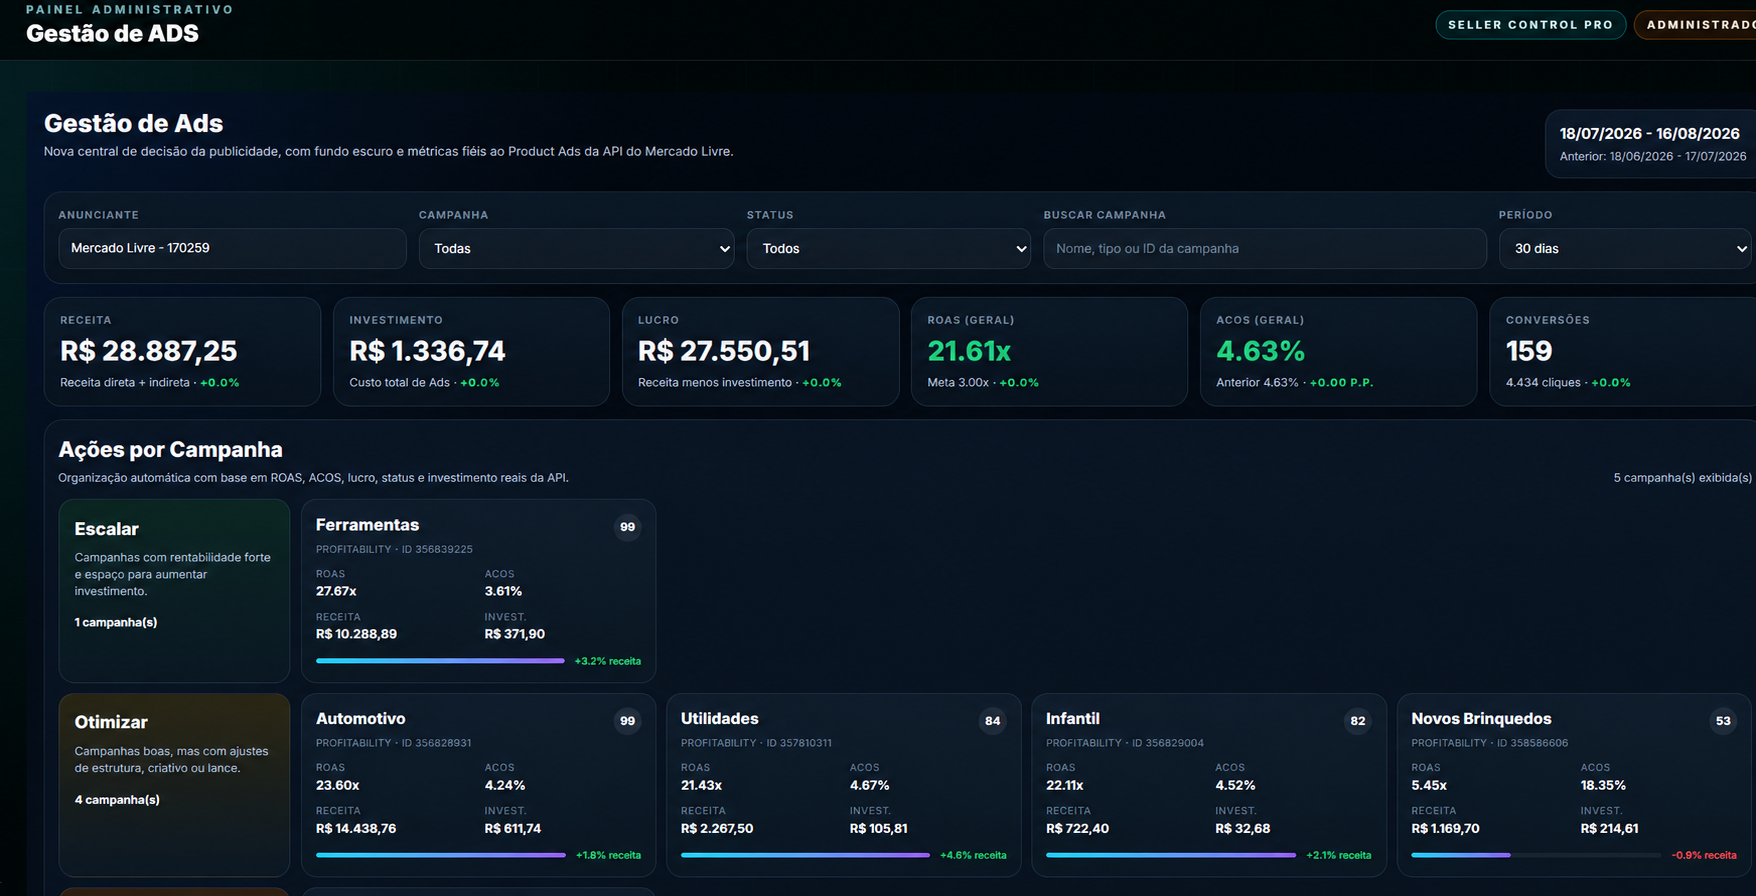Click the Ações por Campanha section heading
The height and width of the screenshot is (896, 1756).
click(170, 450)
